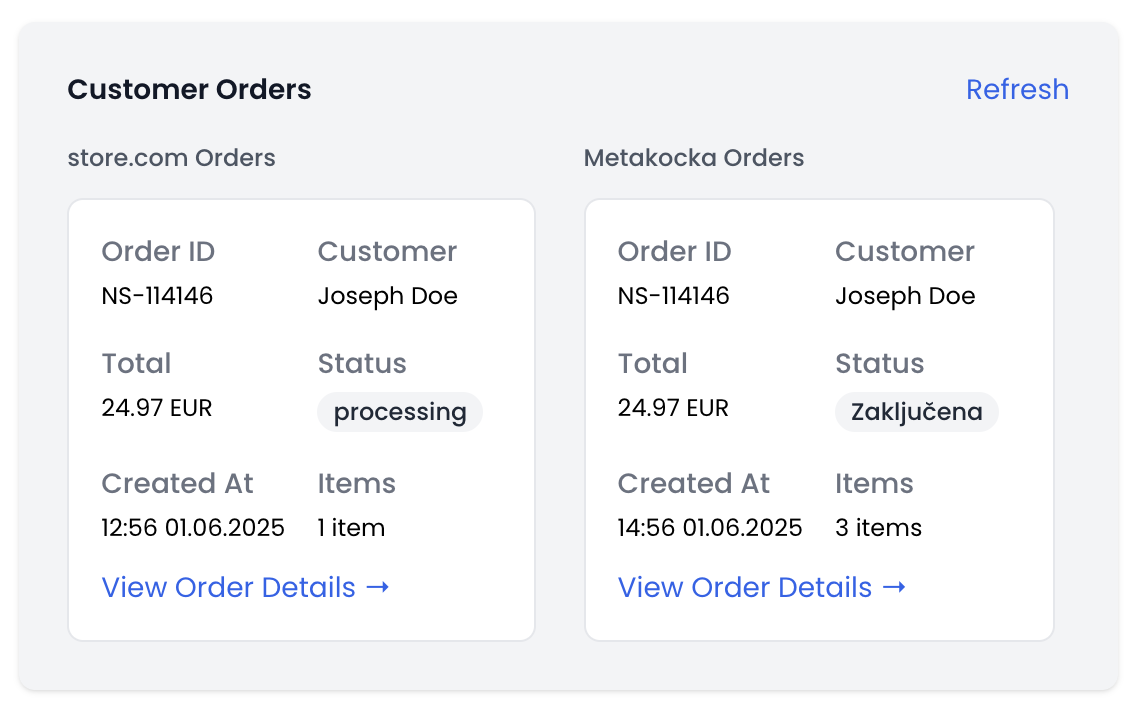The image size is (1138, 712).
Task: Click the 24.97 EUR total in Metakocka card
Action: (673, 408)
